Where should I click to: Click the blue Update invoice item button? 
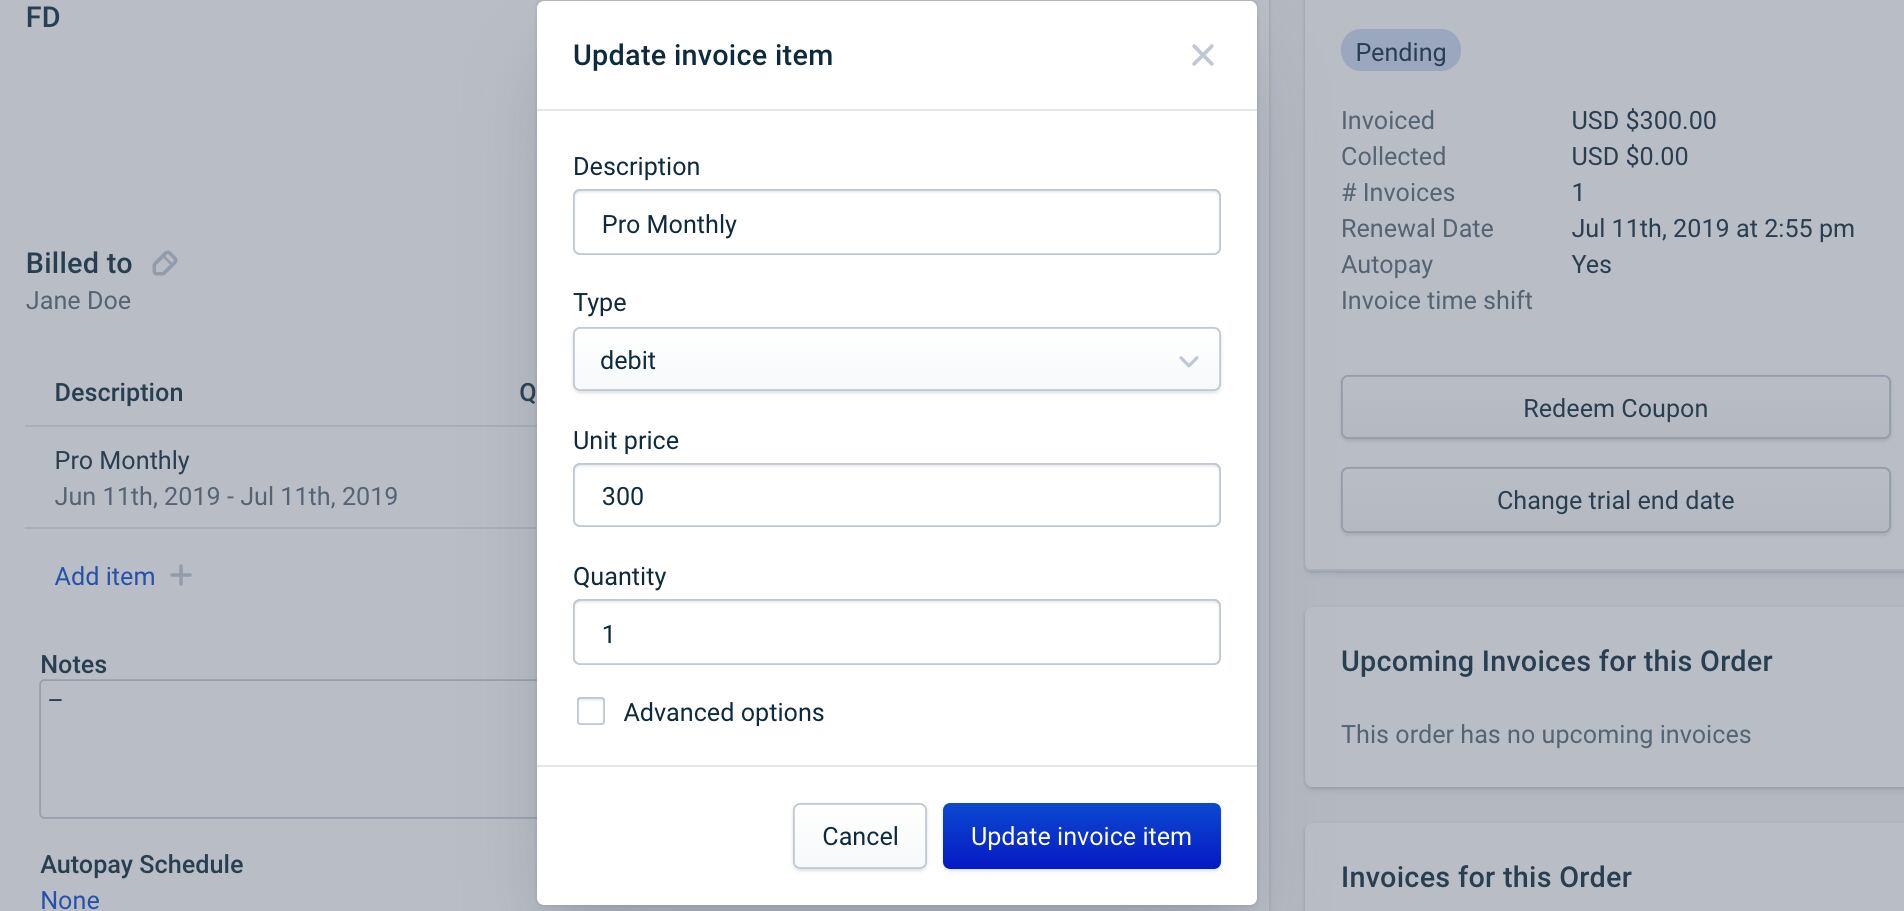pos(1081,836)
